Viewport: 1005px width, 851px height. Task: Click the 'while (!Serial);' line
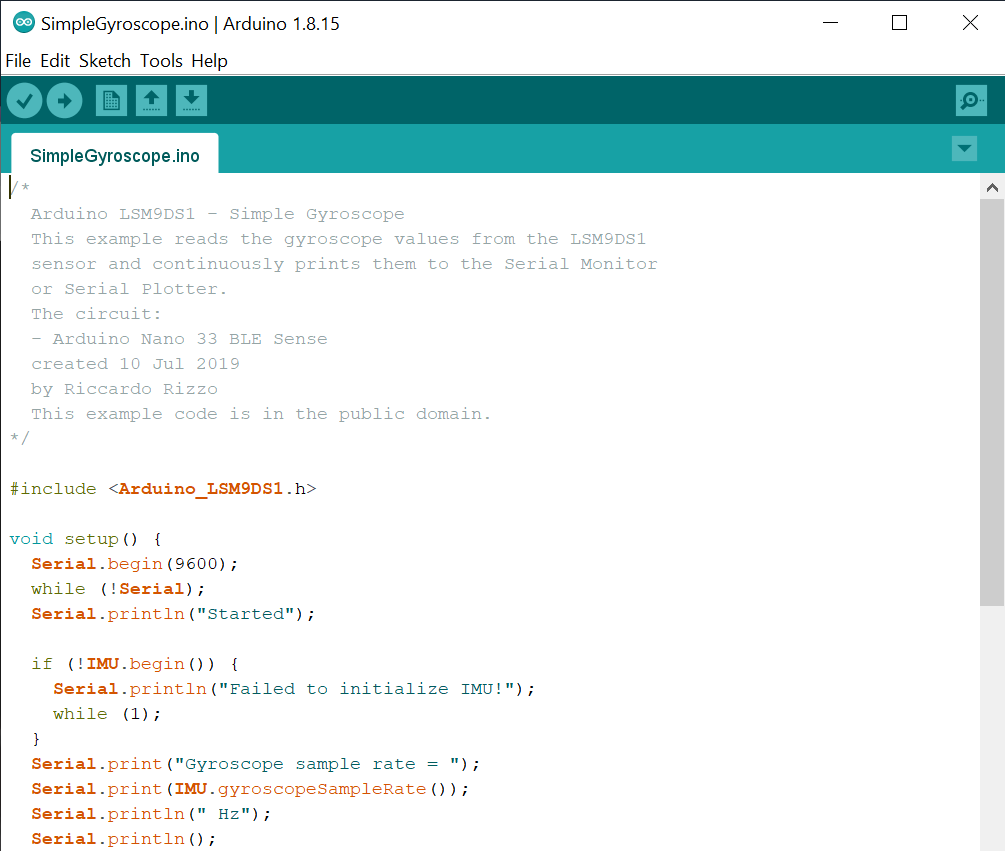pyautogui.click(x=118, y=589)
